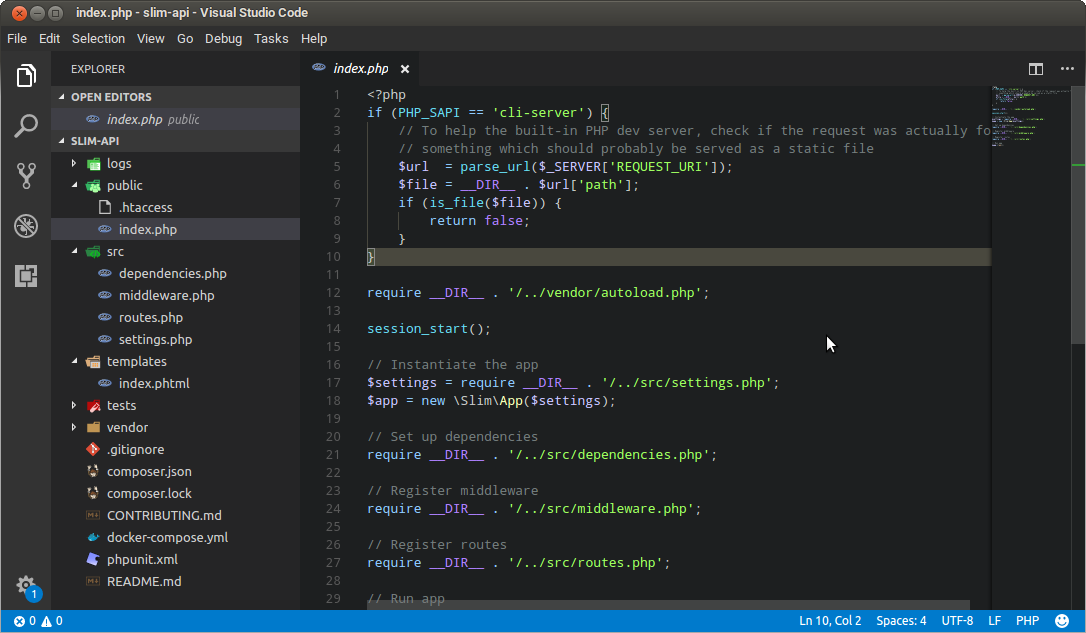Open the Source Control view
1086x633 pixels.
(x=25, y=175)
